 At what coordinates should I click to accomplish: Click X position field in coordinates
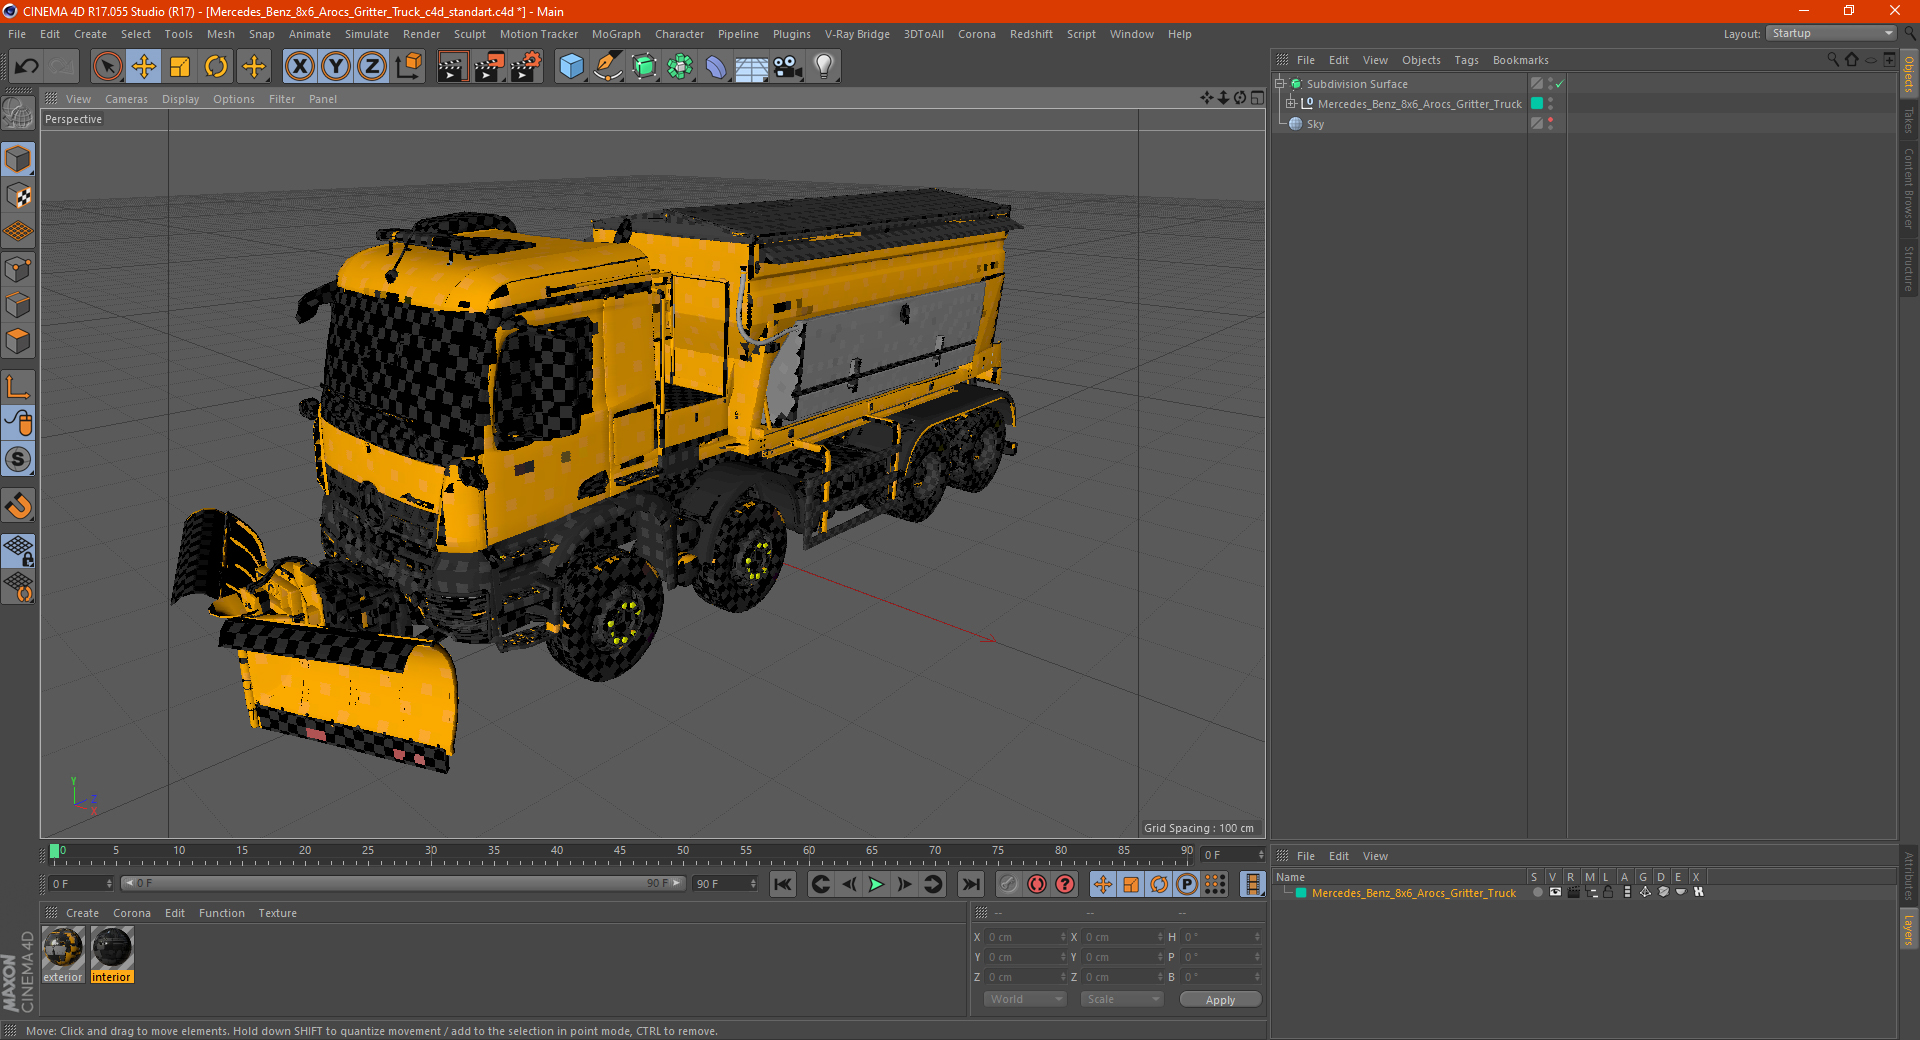pyautogui.click(x=1026, y=937)
